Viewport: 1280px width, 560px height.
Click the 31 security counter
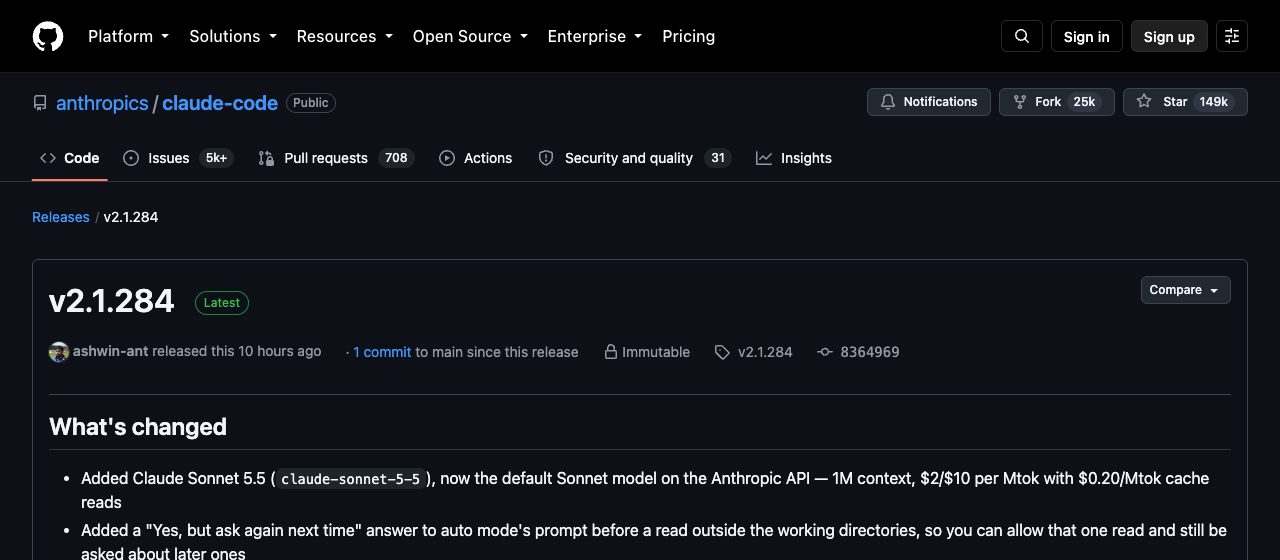tap(717, 158)
